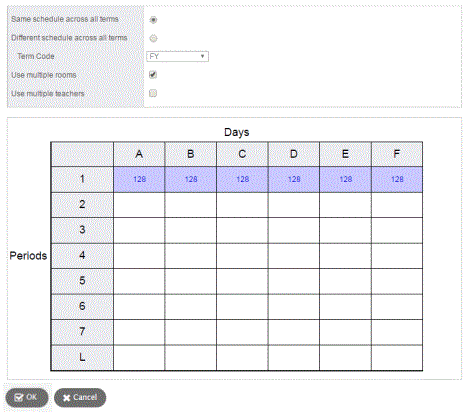Click the 128 cell under Day D
Viewport: 469px width, 418px height.
pos(294,179)
